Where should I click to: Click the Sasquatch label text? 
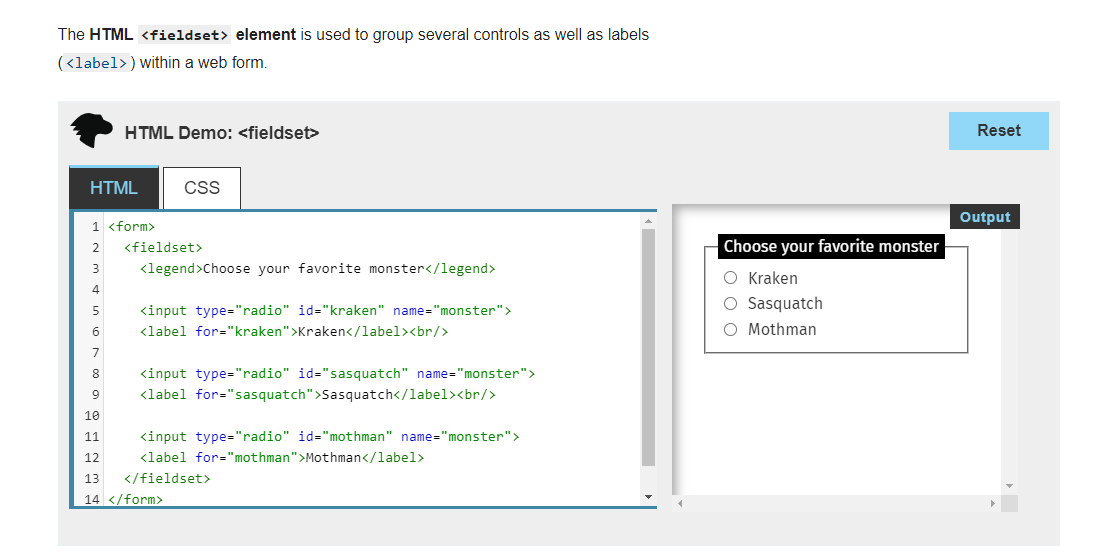click(x=785, y=303)
